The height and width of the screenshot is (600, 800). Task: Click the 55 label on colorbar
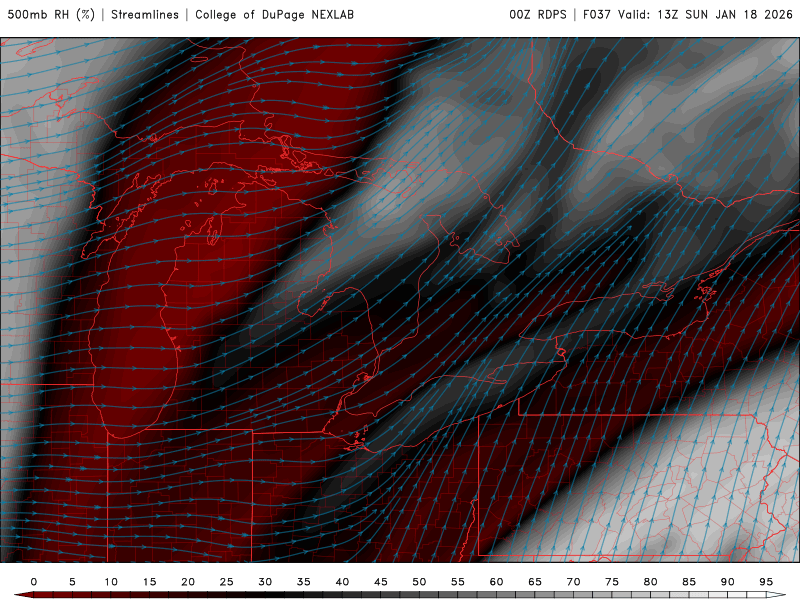coord(458,582)
